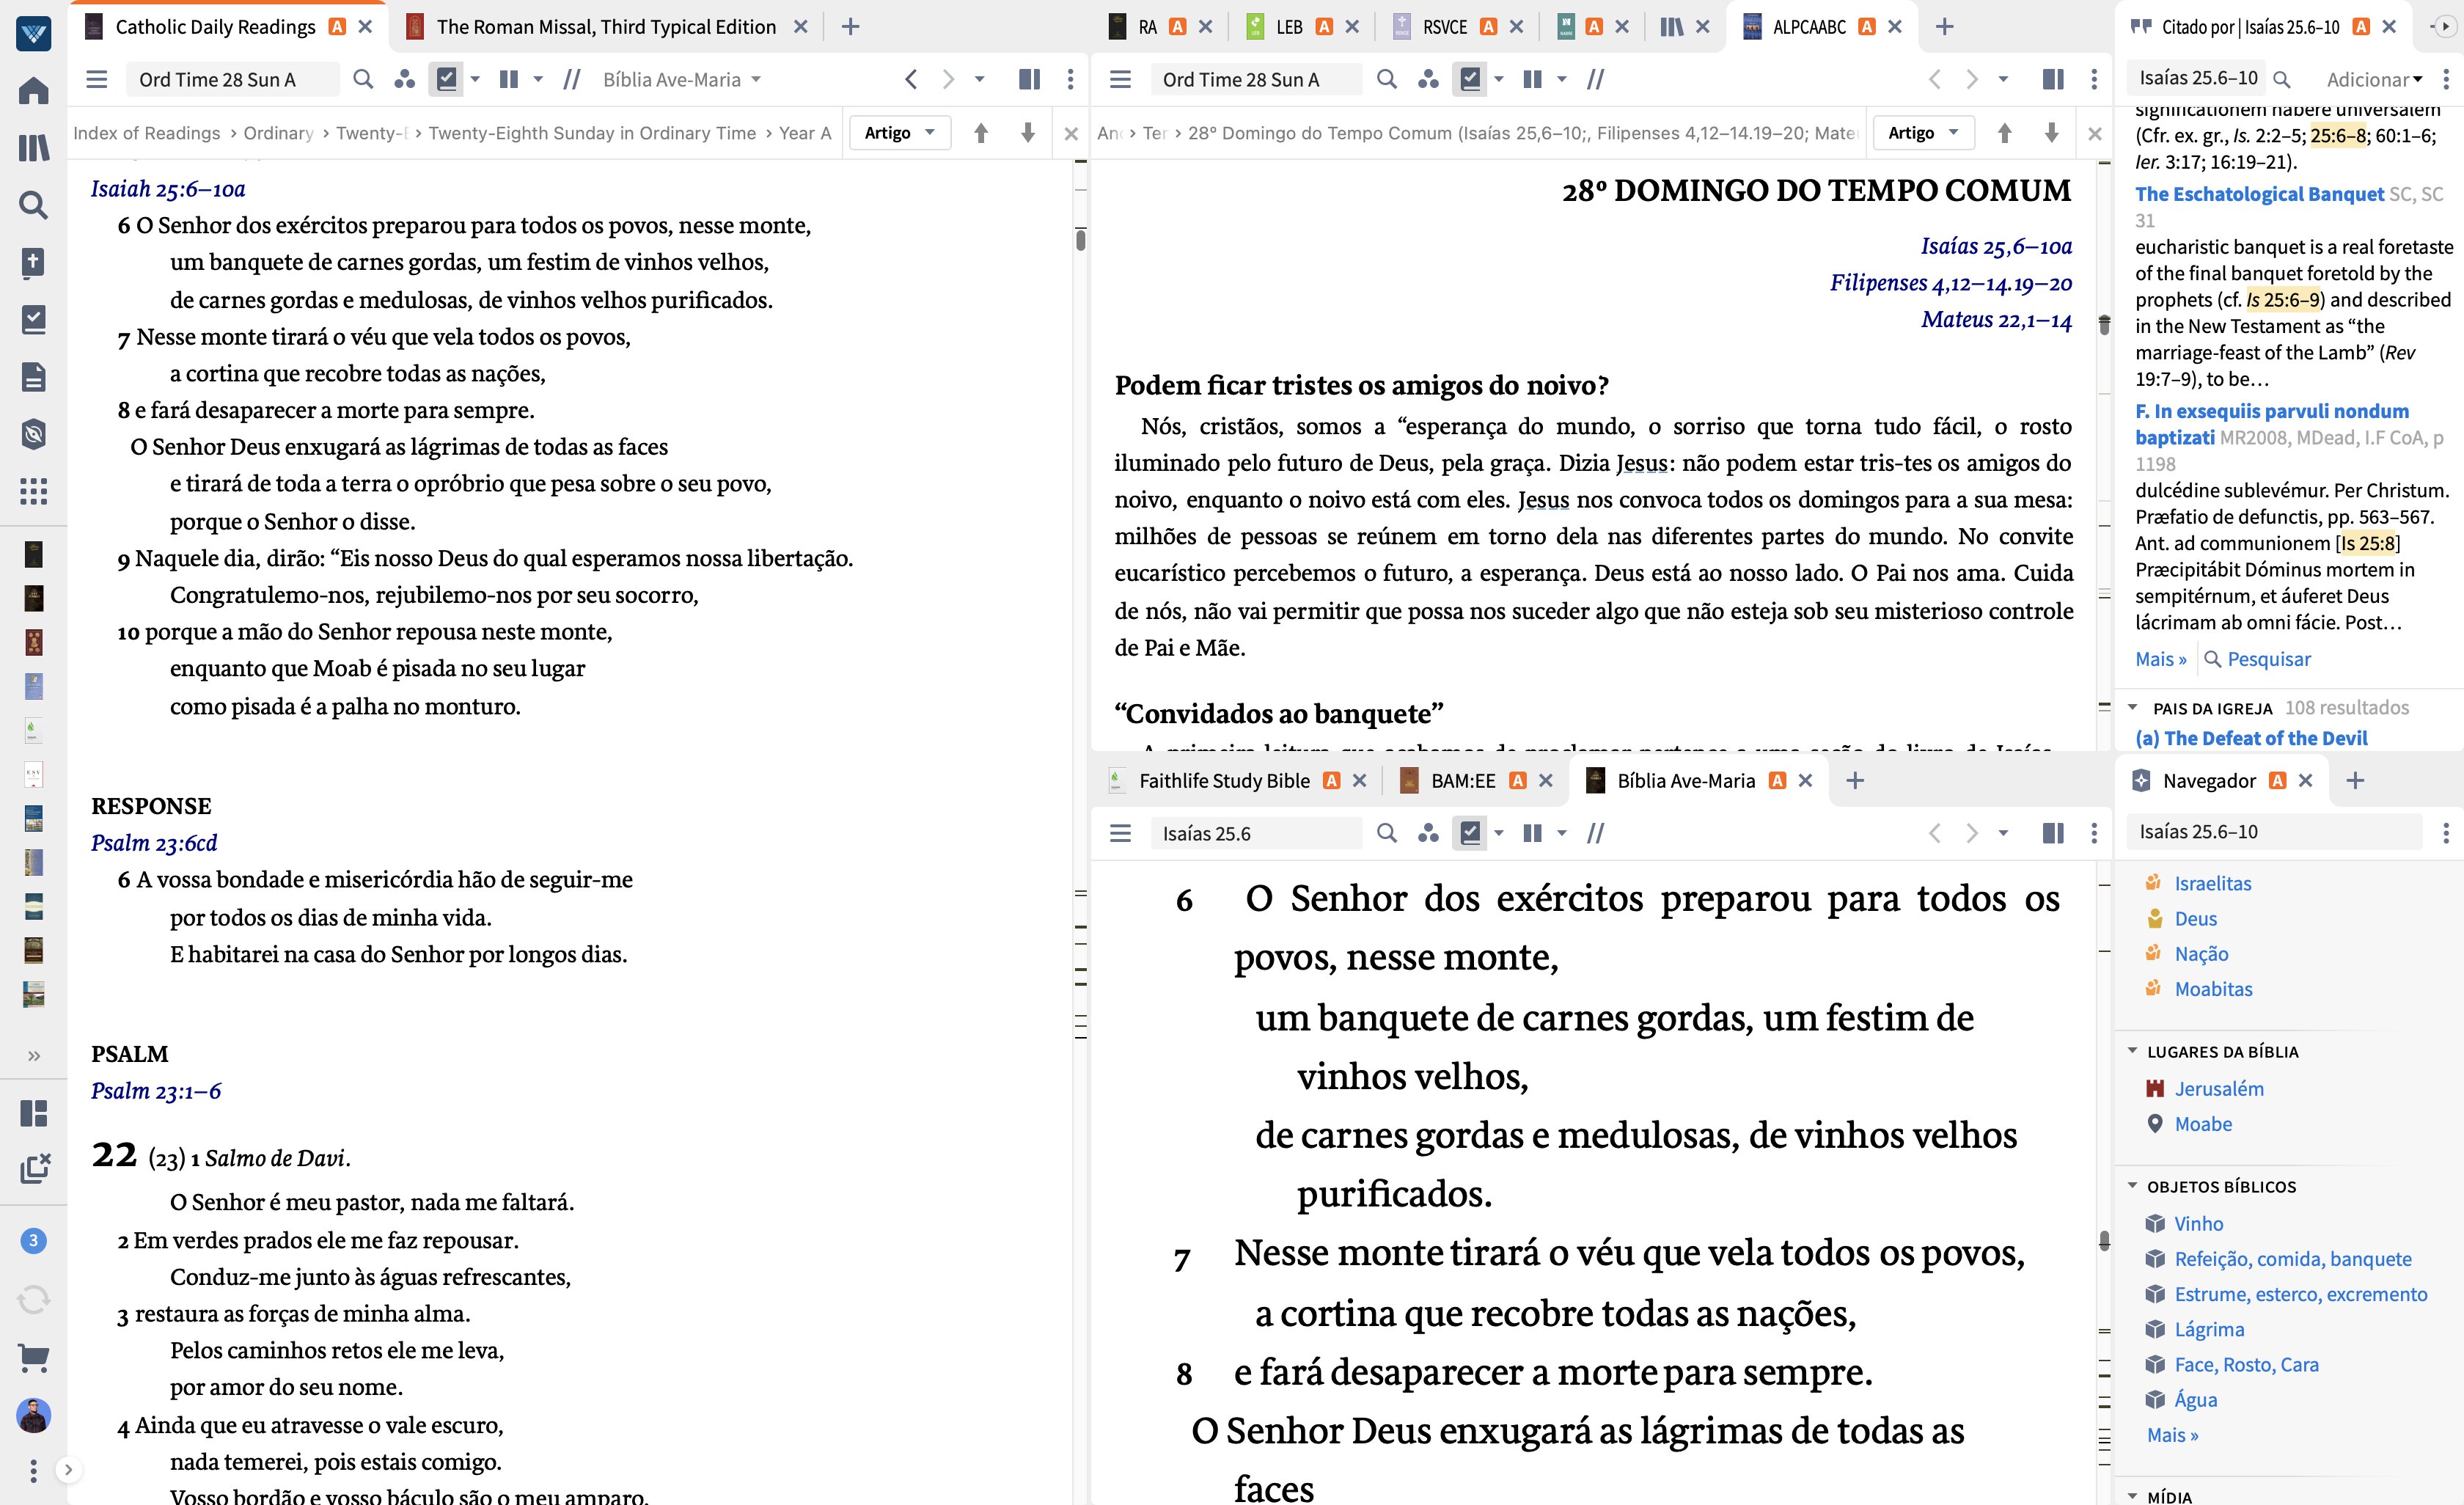The image size is (2464, 1505).
Task: Open the Layouts icon in sidebar
Action: tap(33, 1113)
